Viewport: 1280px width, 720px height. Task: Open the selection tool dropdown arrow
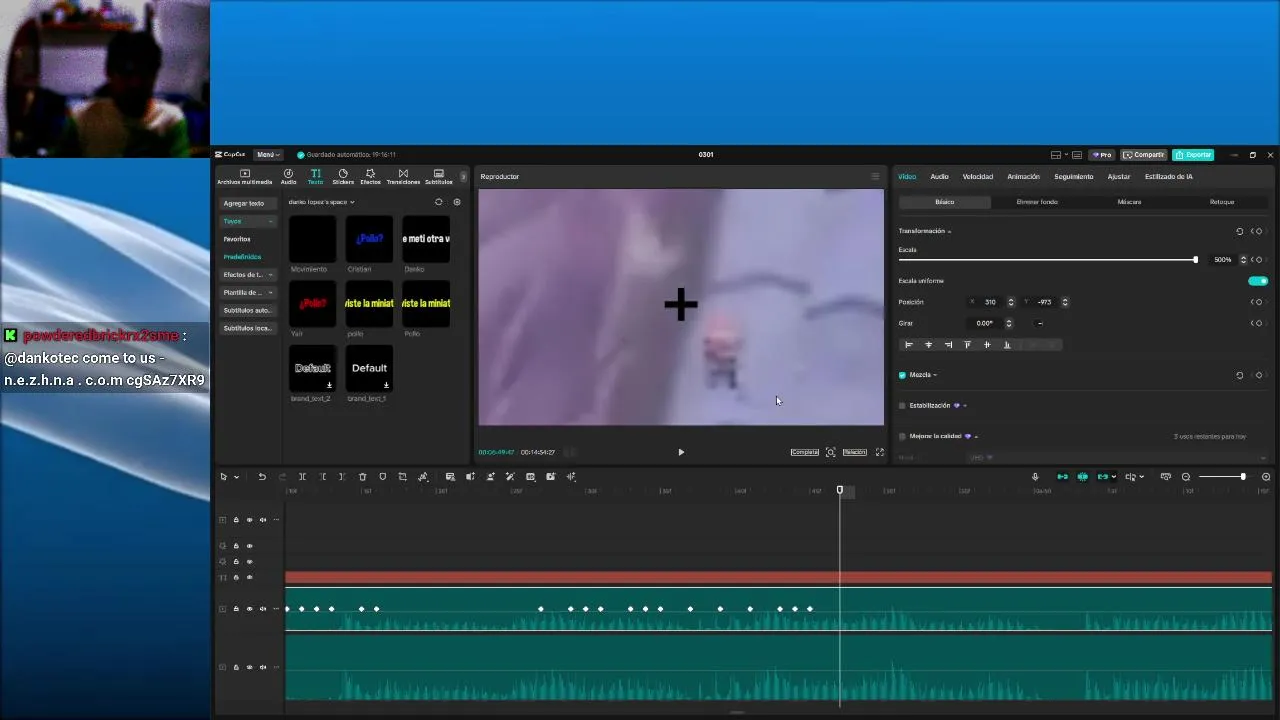pyautogui.click(x=236, y=477)
